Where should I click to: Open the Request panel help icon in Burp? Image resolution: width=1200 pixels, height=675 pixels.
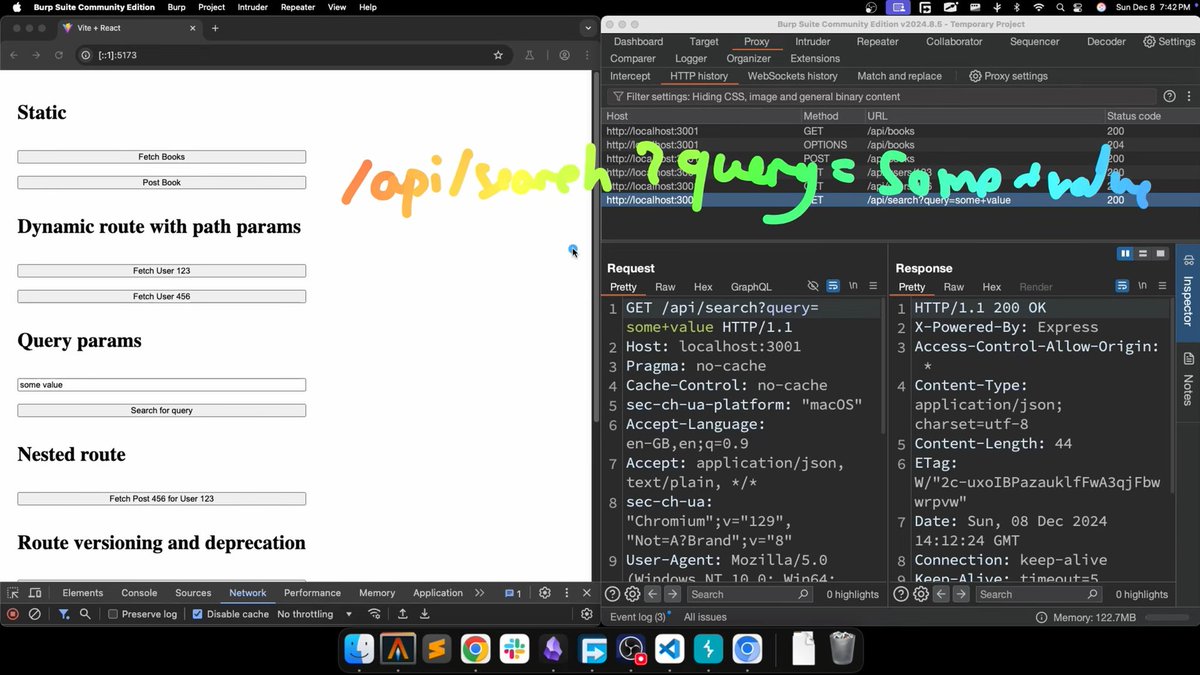[x=612, y=594]
